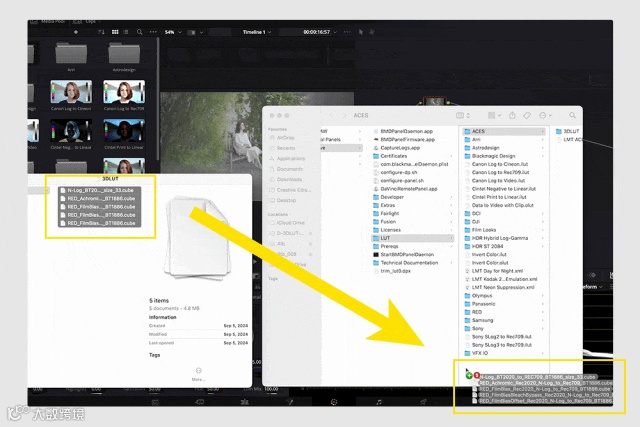The width and height of the screenshot is (640, 427).
Task: Open the Finder group-by grid dropdown
Action: point(494,116)
